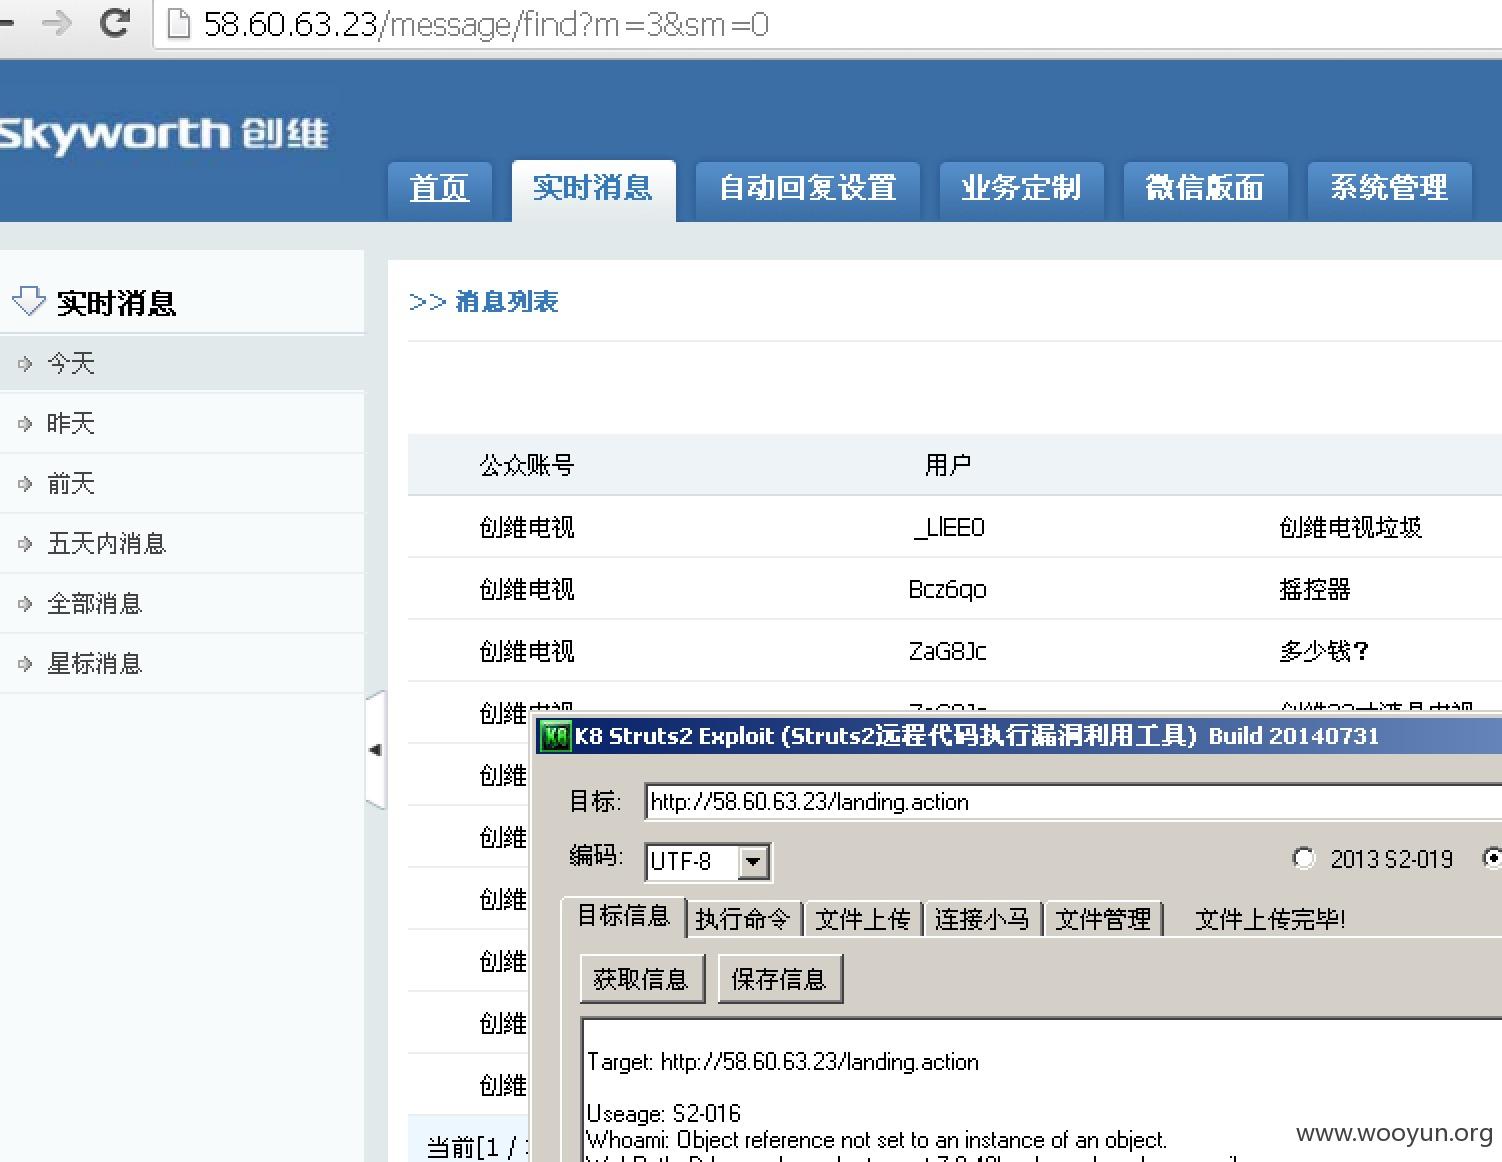This screenshot has width=1502, height=1162.
Task: Click the message 摇控器
Action: point(1315,589)
